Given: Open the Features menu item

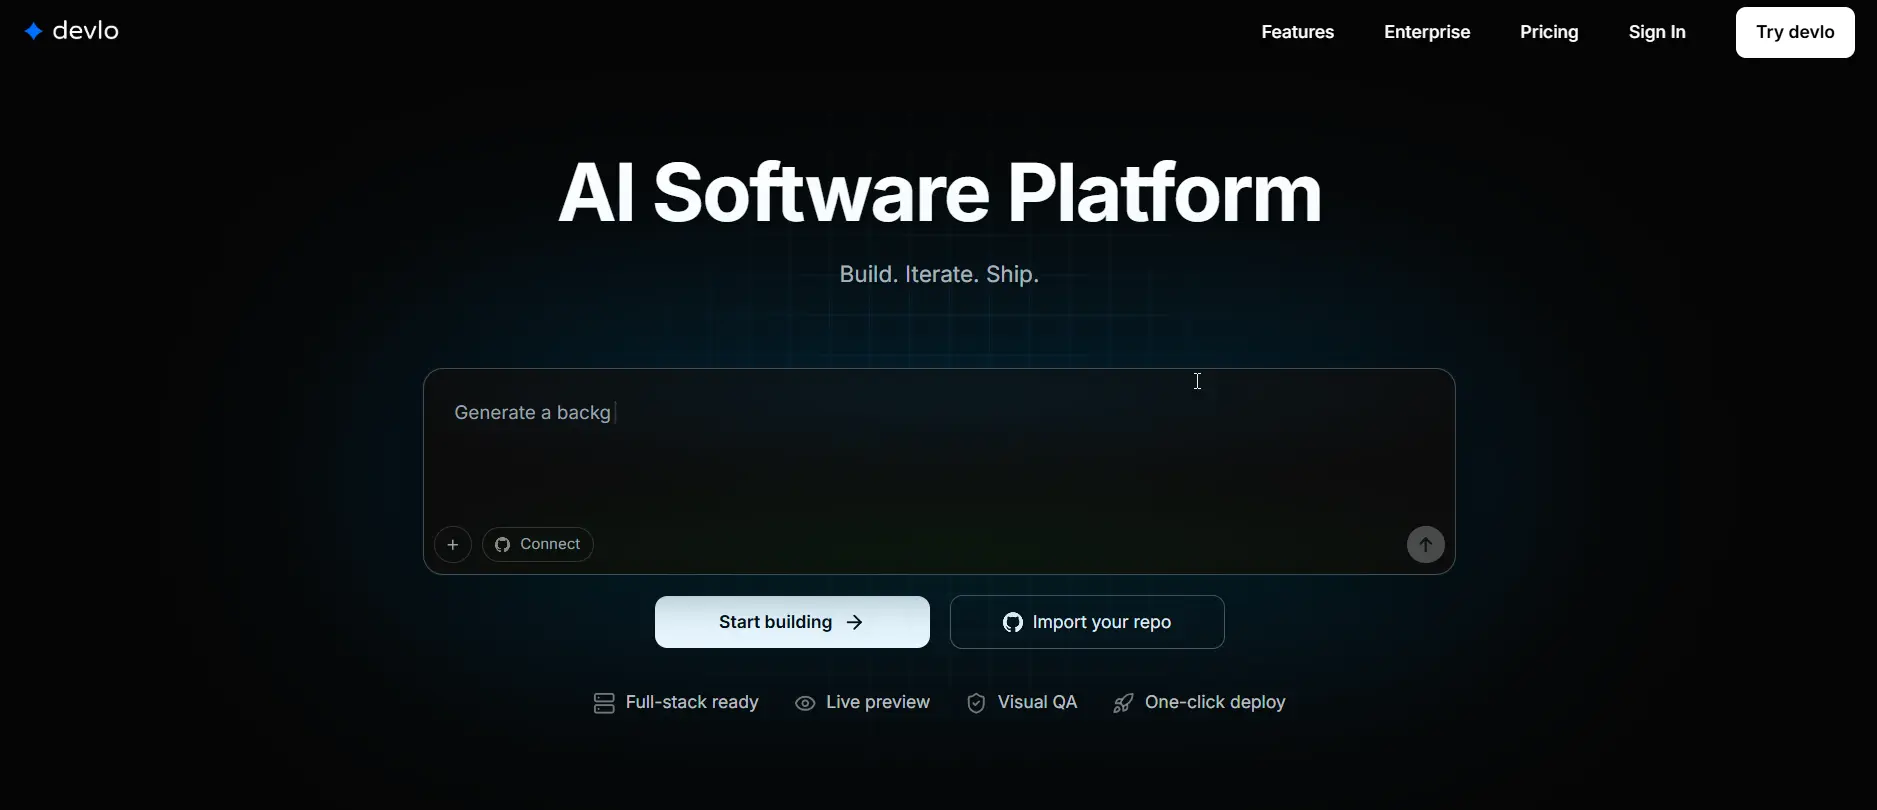Looking at the screenshot, I should 1297,32.
